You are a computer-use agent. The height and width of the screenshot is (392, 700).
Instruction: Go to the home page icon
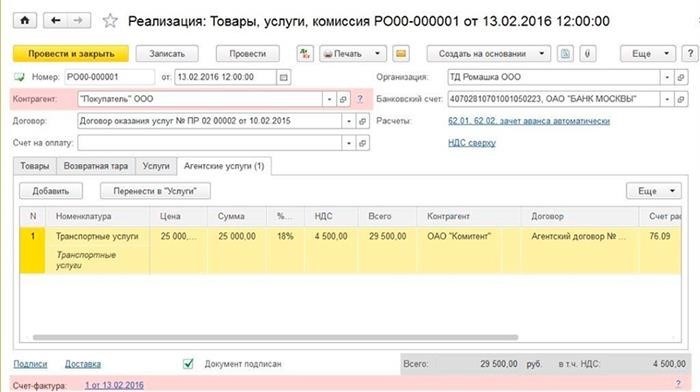(x=25, y=21)
